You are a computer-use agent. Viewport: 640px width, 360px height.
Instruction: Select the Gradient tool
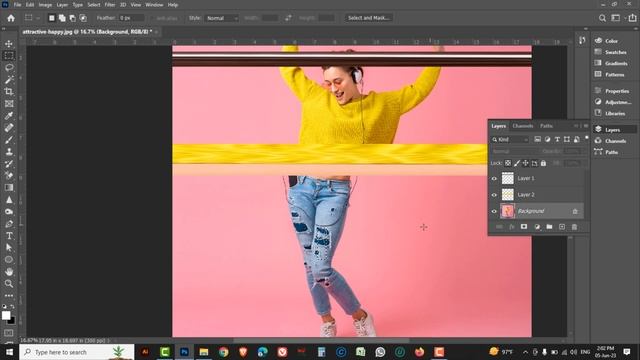pos(9,188)
